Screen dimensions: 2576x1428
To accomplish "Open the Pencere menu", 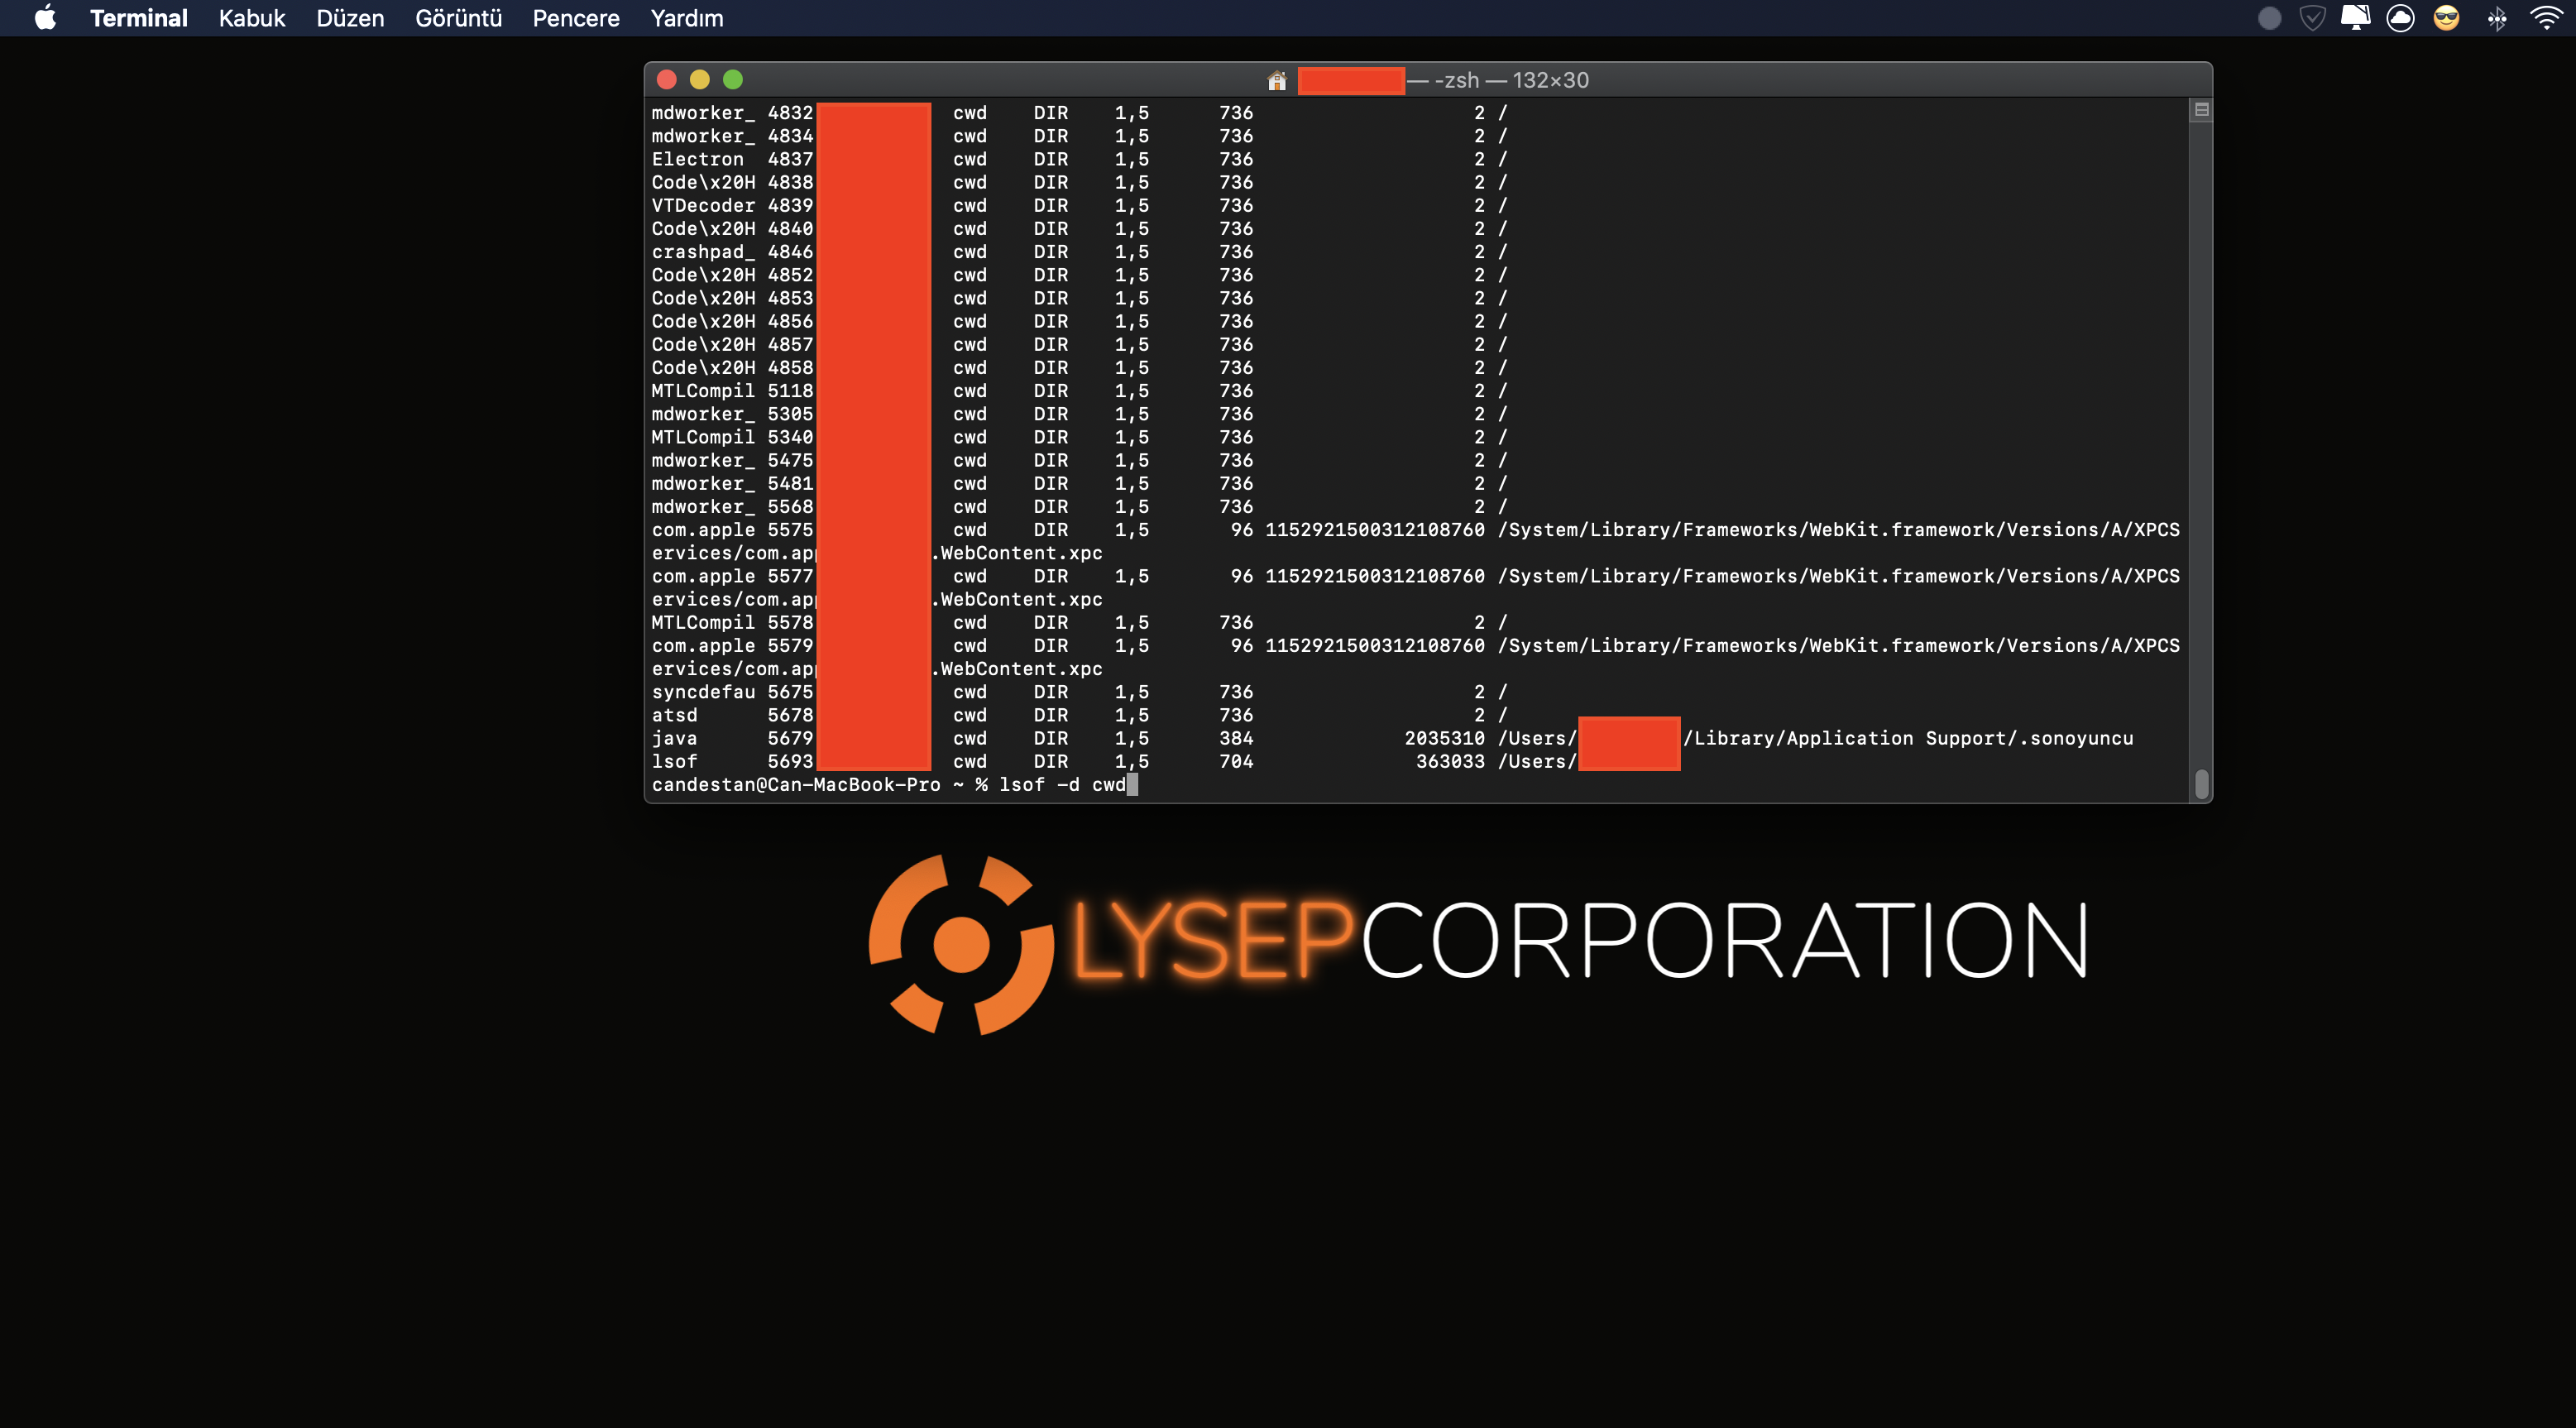I will (576, 18).
